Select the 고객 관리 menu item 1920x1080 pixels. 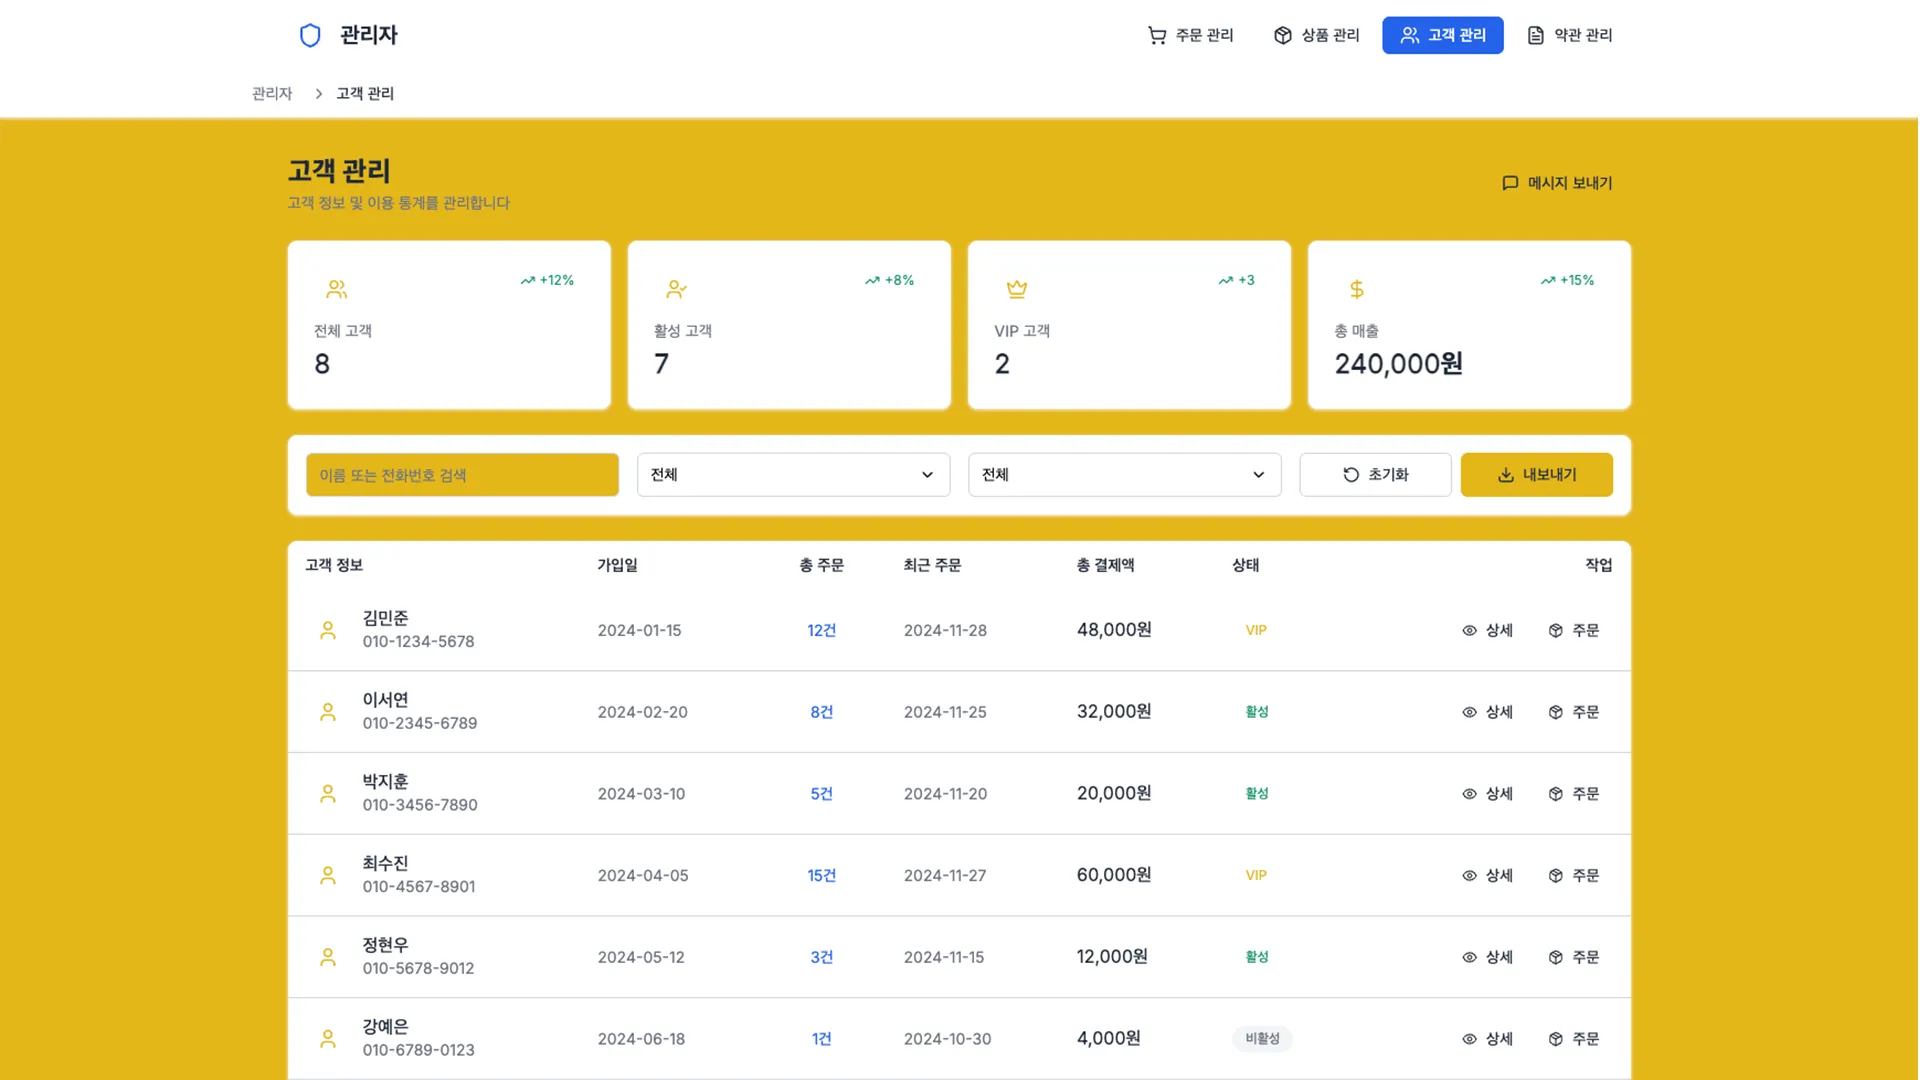coord(1443,35)
